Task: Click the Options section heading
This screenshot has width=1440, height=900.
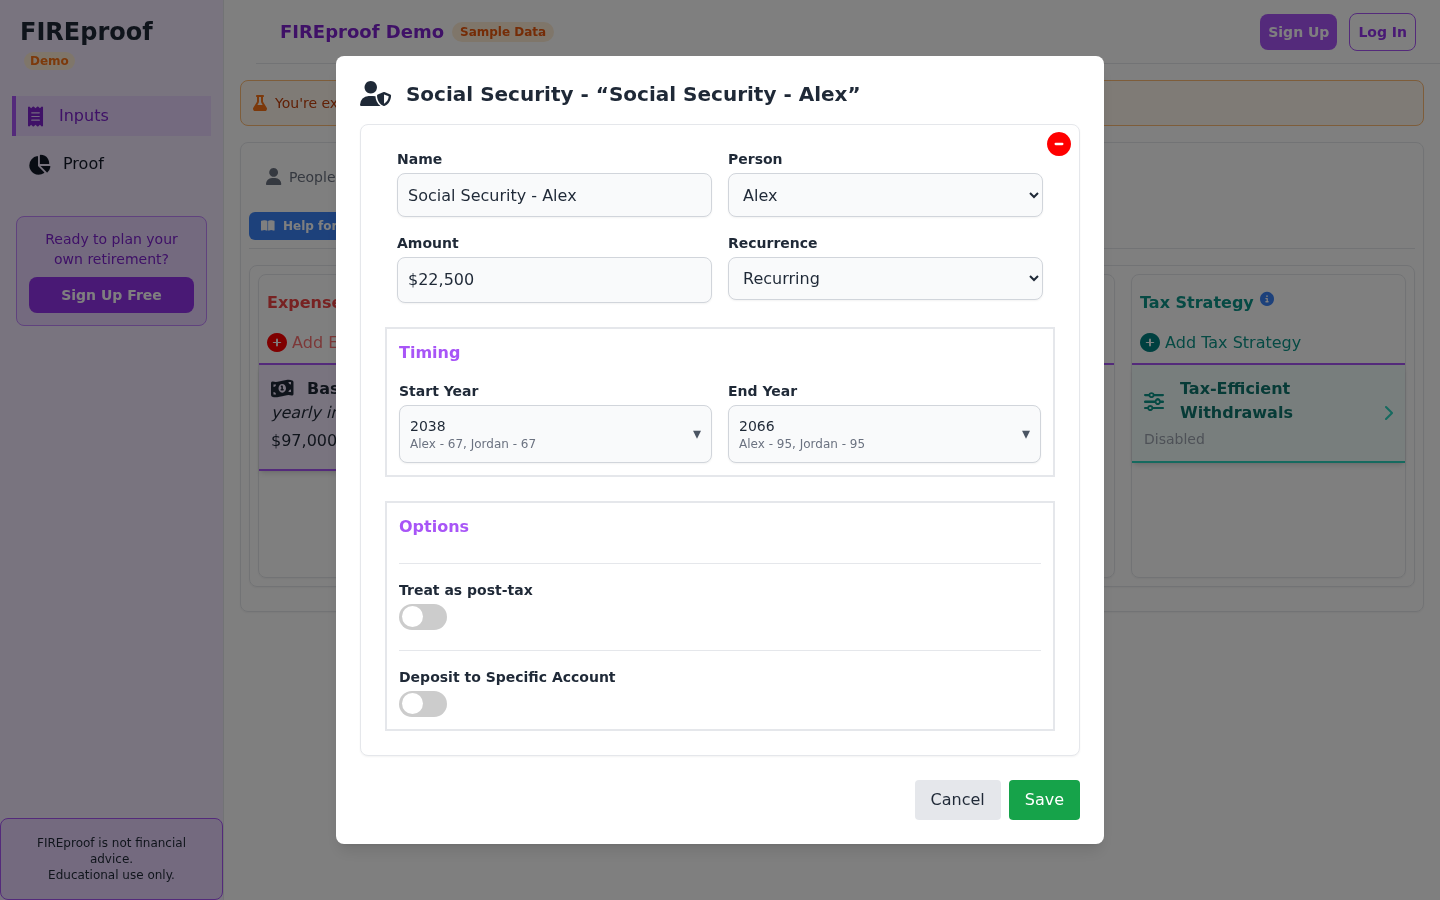Action: (434, 526)
